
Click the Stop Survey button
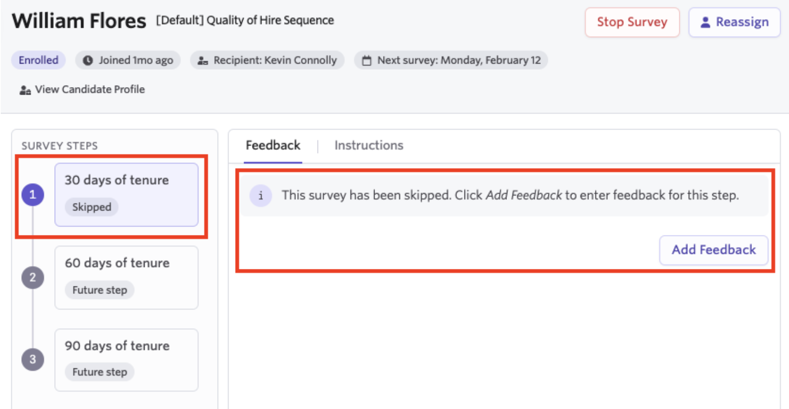(632, 22)
